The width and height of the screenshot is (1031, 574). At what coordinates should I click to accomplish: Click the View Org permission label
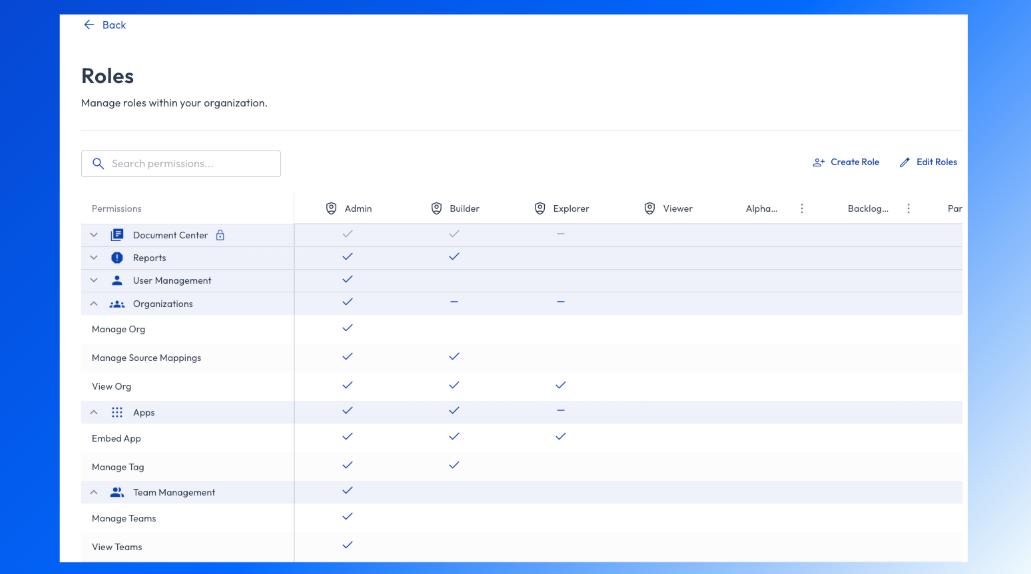(x=111, y=387)
